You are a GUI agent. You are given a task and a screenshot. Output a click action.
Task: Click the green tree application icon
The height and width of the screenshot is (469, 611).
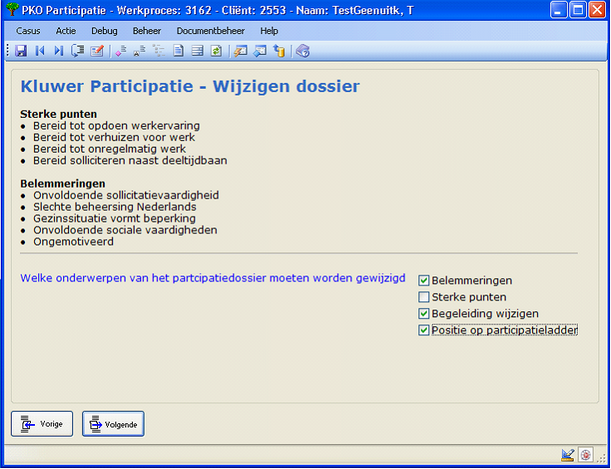tap(12, 10)
